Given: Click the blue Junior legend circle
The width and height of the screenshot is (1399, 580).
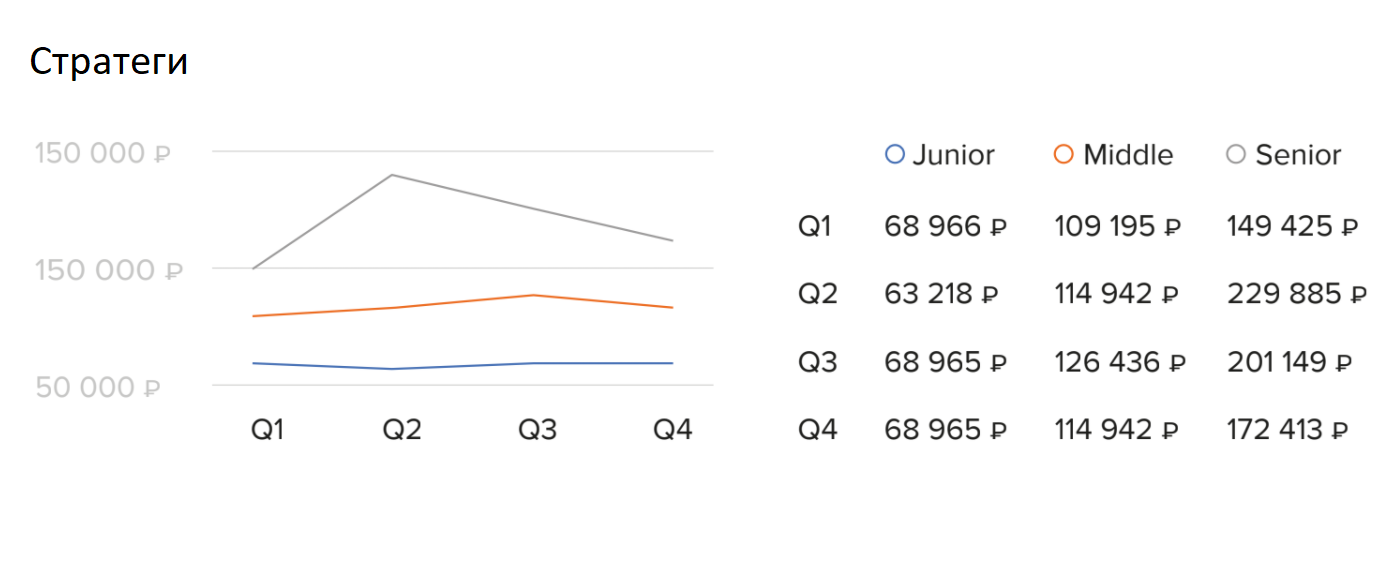Looking at the screenshot, I should (x=895, y=154).
